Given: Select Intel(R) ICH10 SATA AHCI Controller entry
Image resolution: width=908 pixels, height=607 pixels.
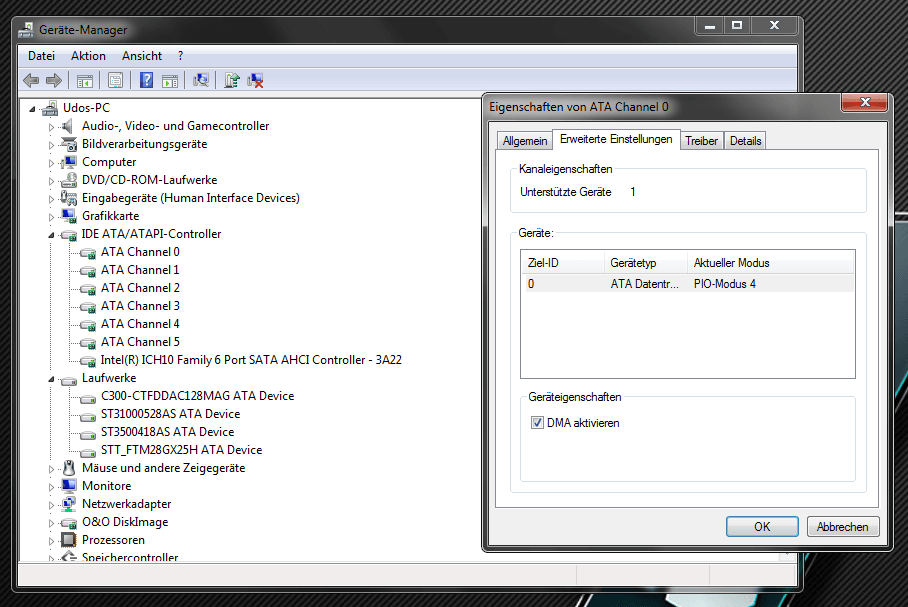Looking at the screenshot, I should pos(251,360).
